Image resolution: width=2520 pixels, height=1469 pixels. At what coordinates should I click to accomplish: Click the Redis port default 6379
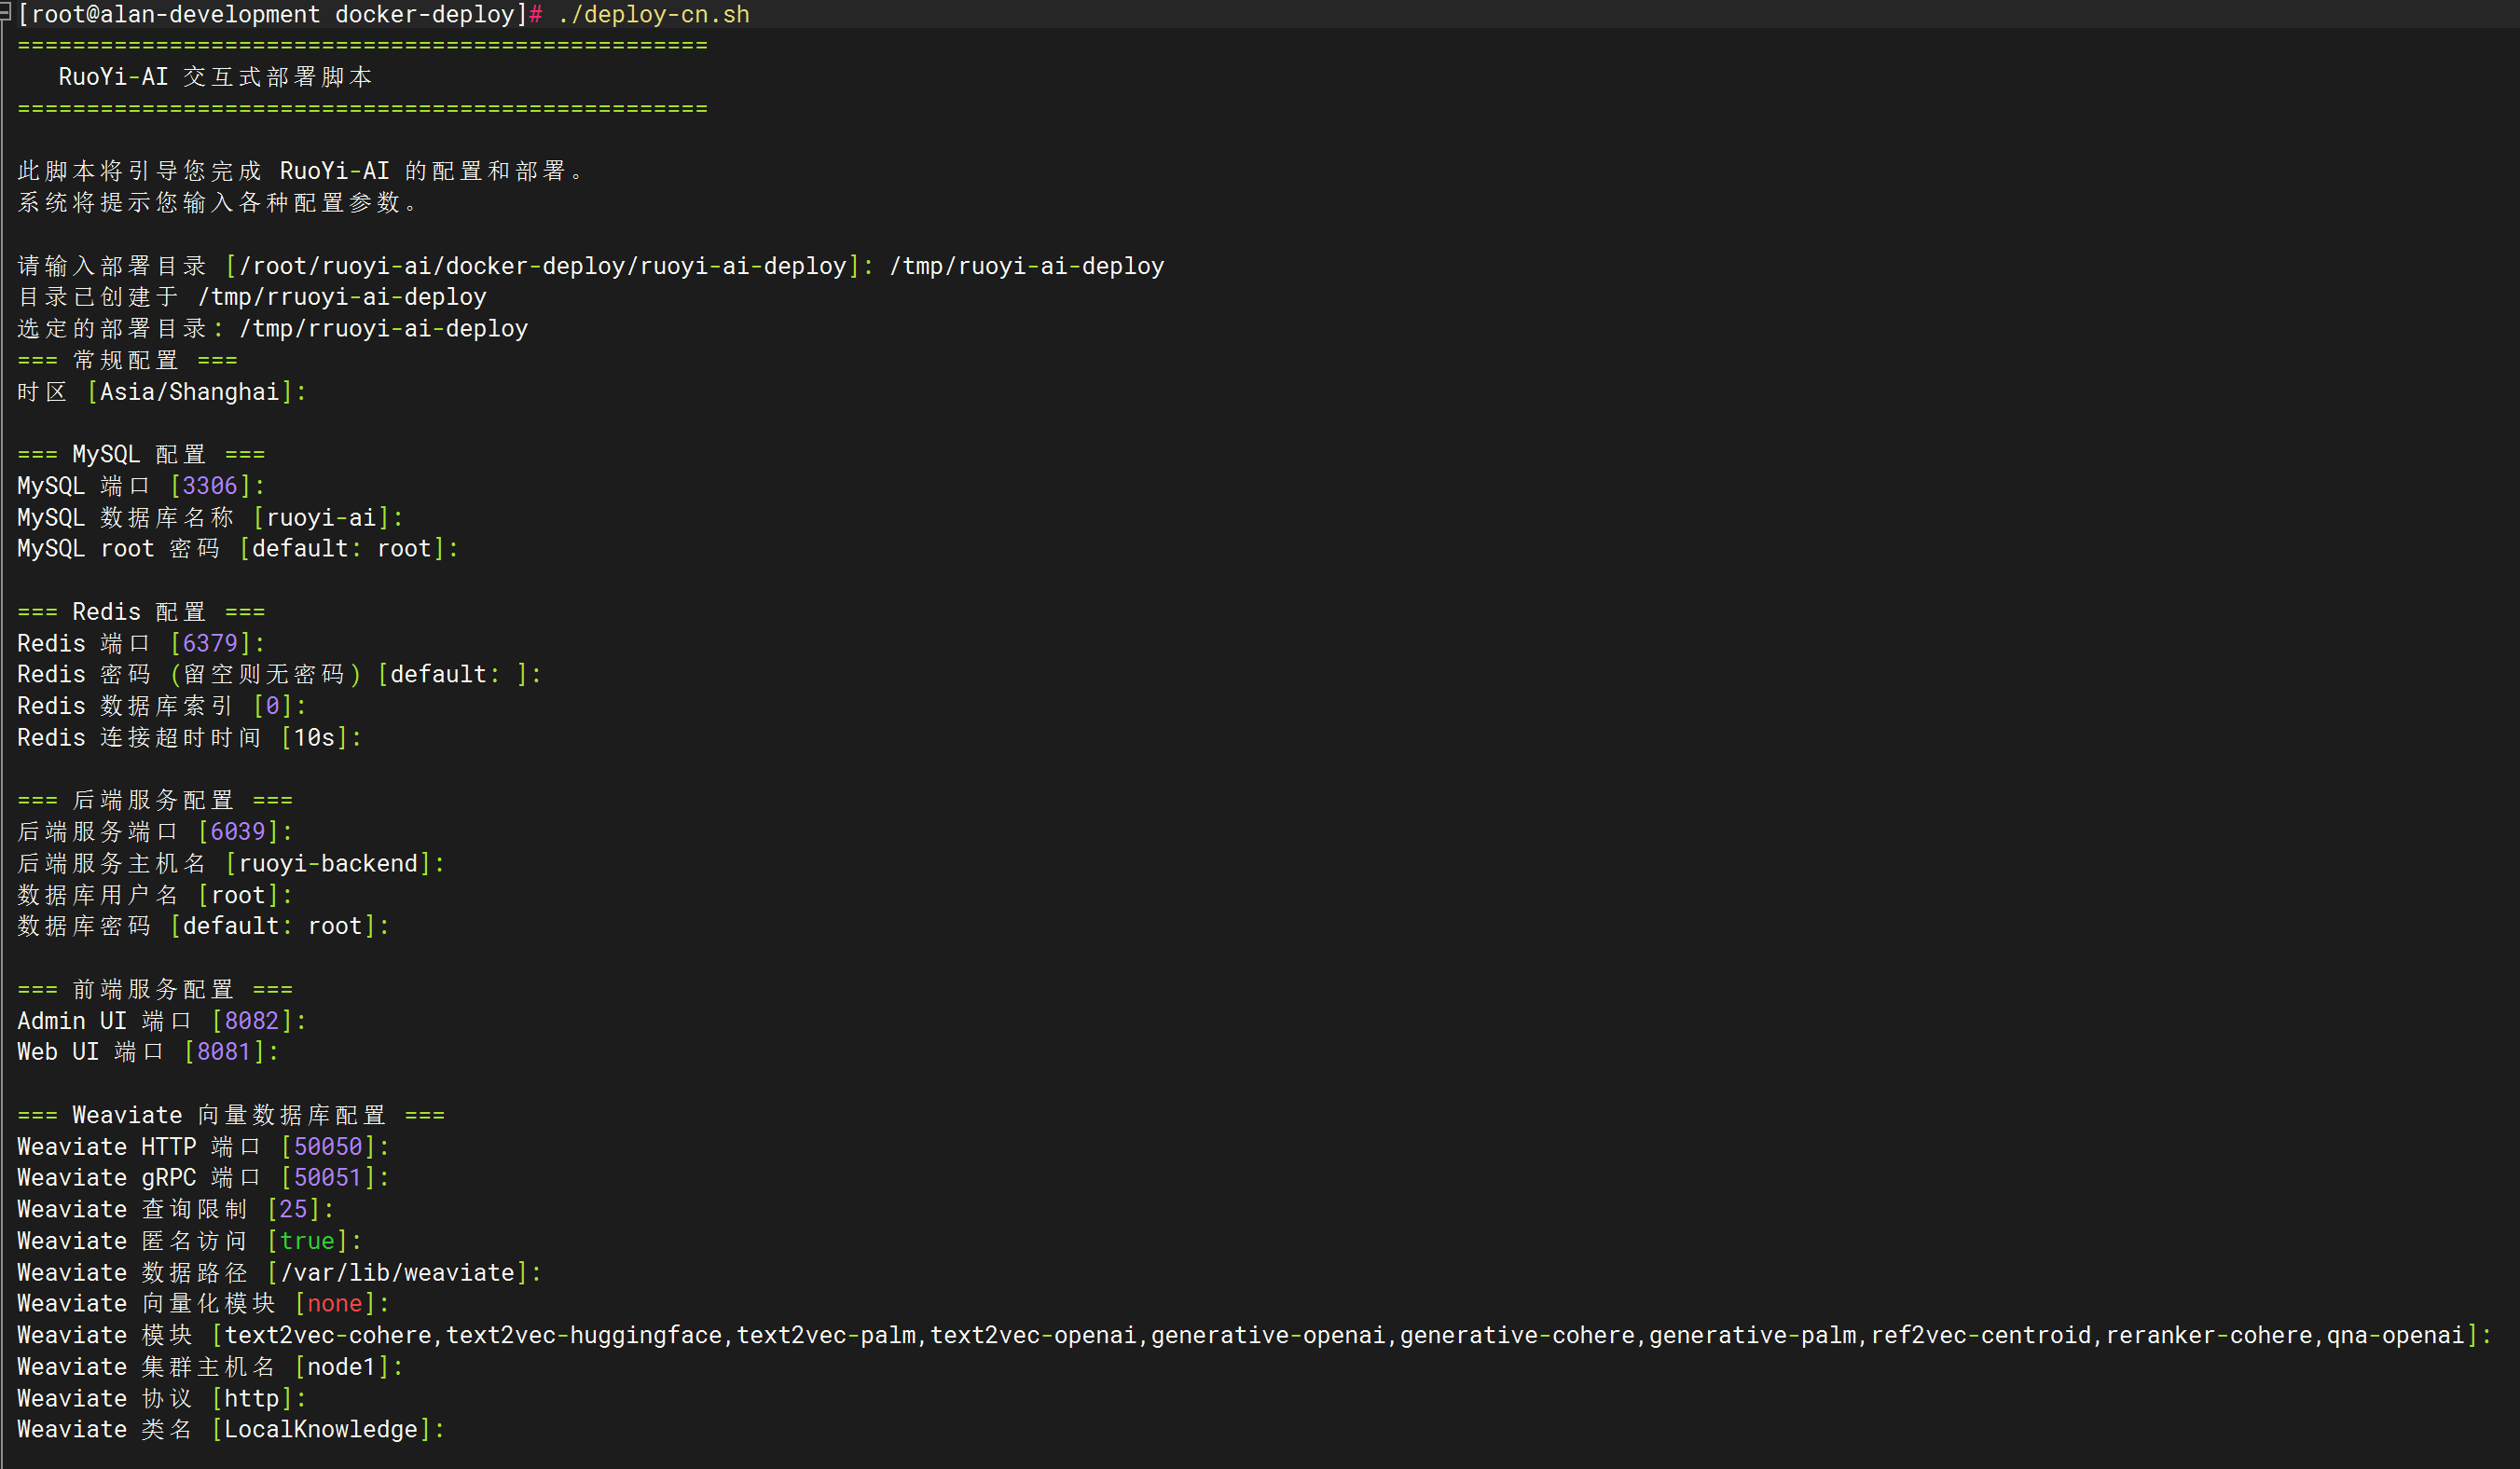[x=209, y=643]
